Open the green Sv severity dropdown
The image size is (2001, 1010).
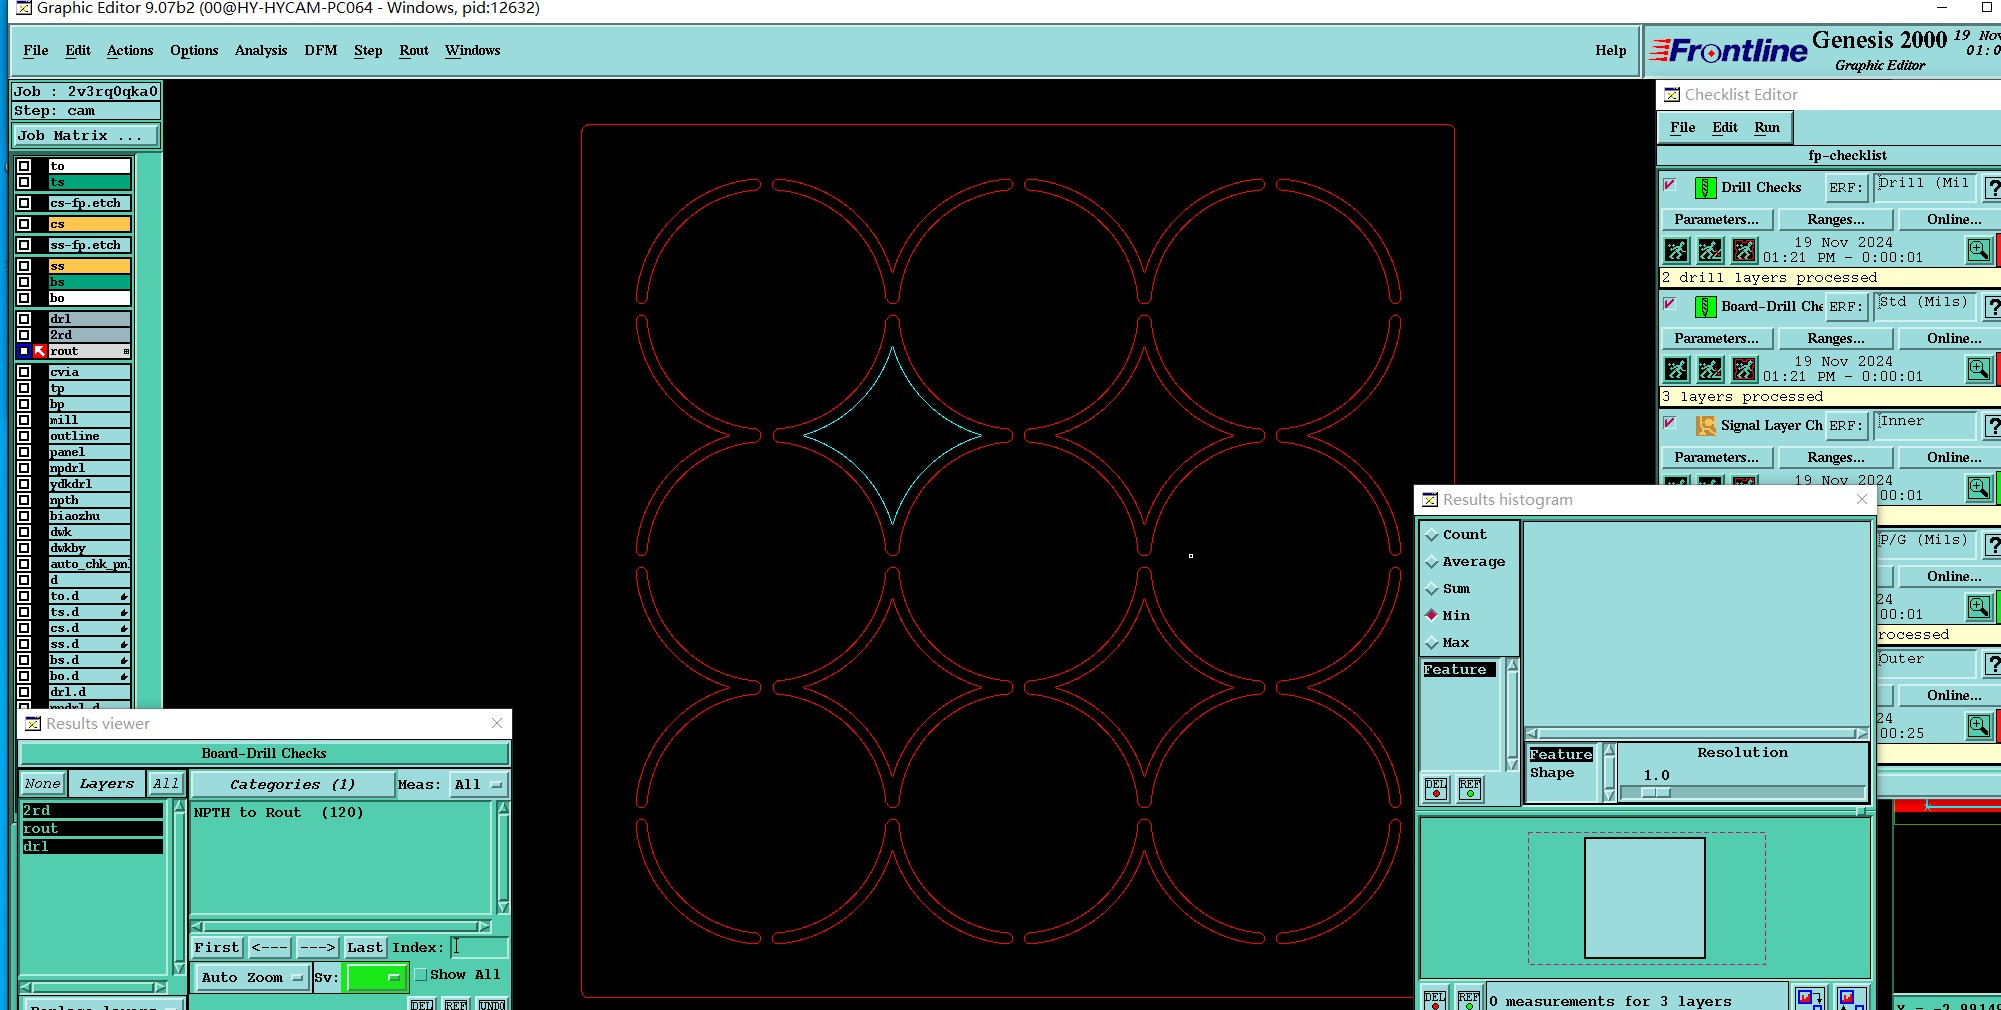[375, 977]
